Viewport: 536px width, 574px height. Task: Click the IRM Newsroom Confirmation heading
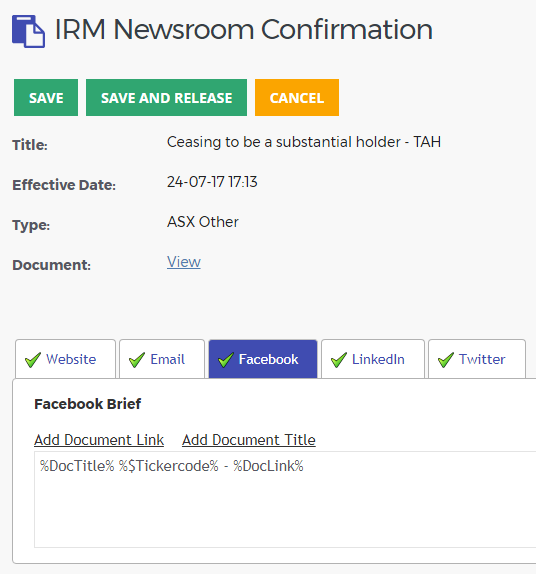[x=243, y=30]
